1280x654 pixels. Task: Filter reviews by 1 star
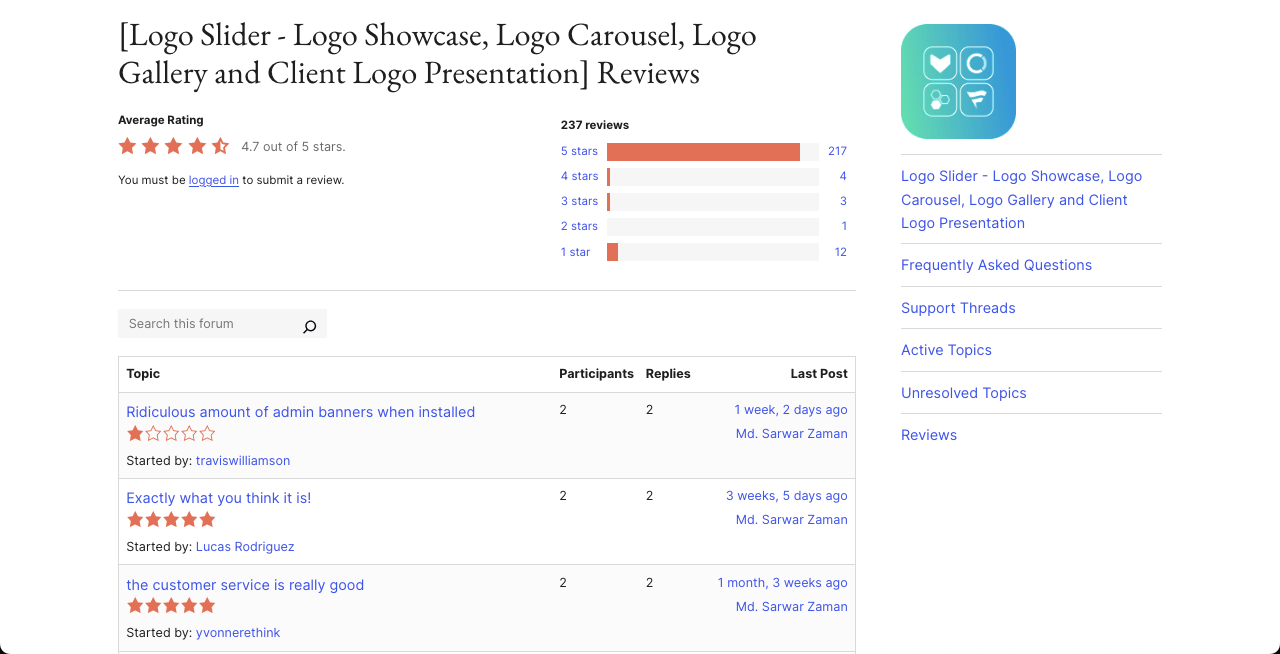point(575,252)
